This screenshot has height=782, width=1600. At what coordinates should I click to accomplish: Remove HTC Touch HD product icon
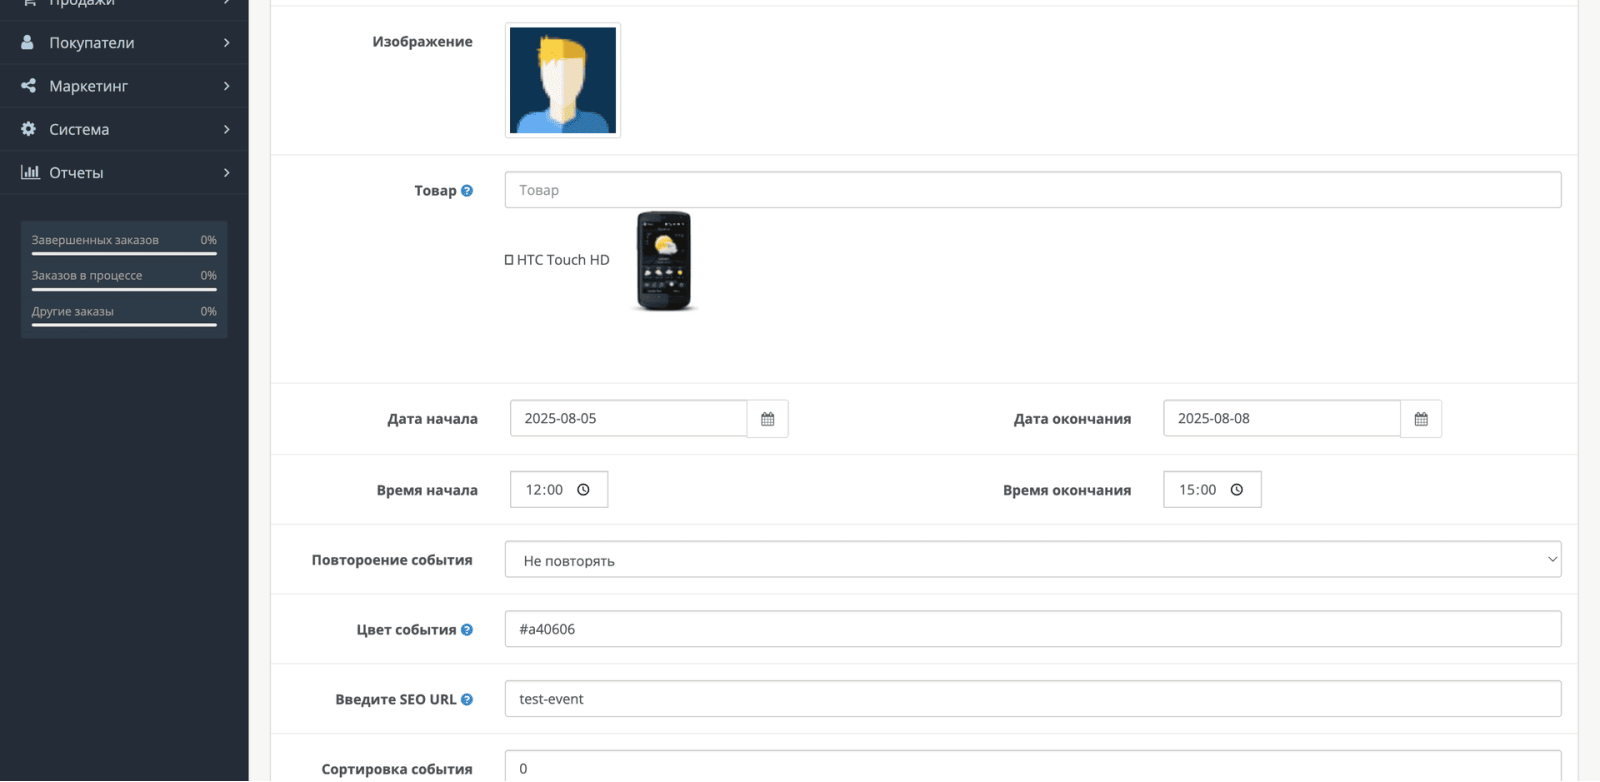[509, 260]
